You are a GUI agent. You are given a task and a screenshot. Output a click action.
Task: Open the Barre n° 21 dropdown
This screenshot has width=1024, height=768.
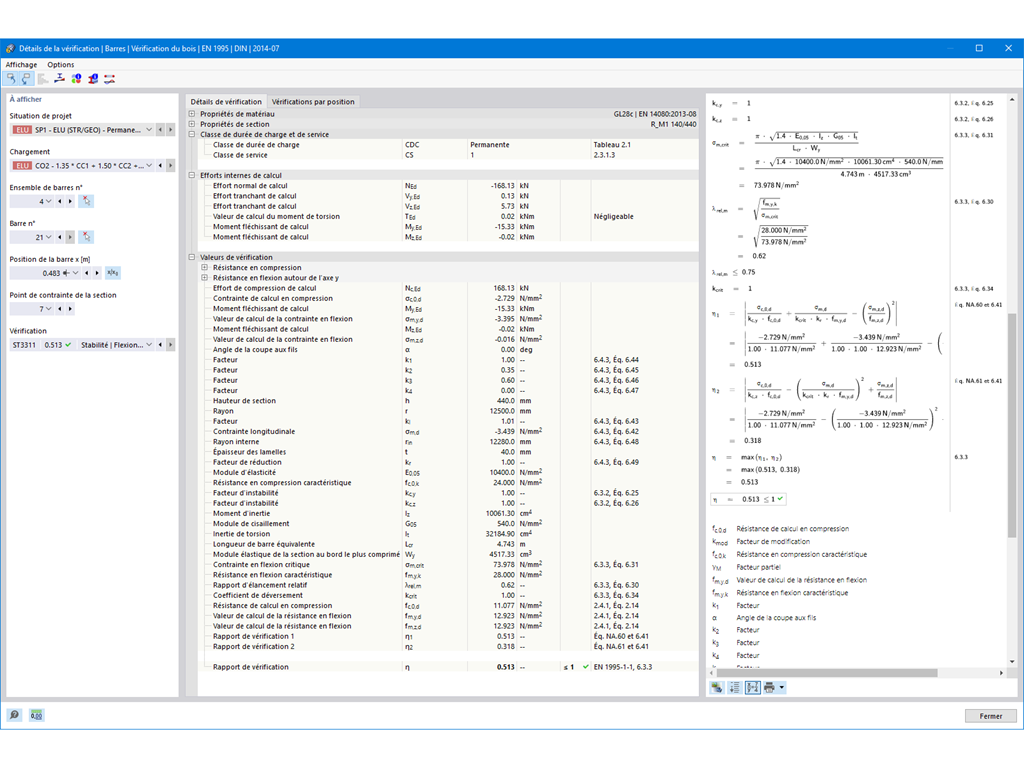tap(48, 237)
